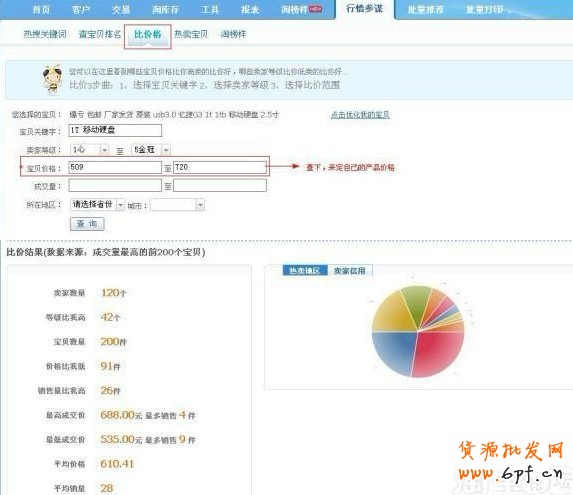The height and width of the screenshot is (495, 573).
Task: Open the 1心 seller level dropdown
Action: [90, 150]
